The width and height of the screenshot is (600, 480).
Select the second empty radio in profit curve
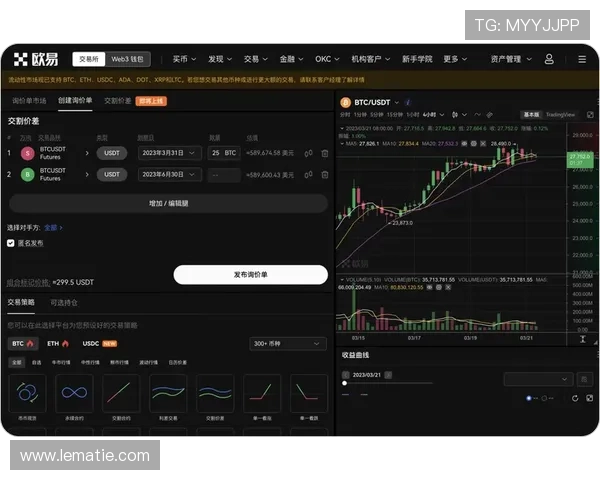tap(544, 398)
